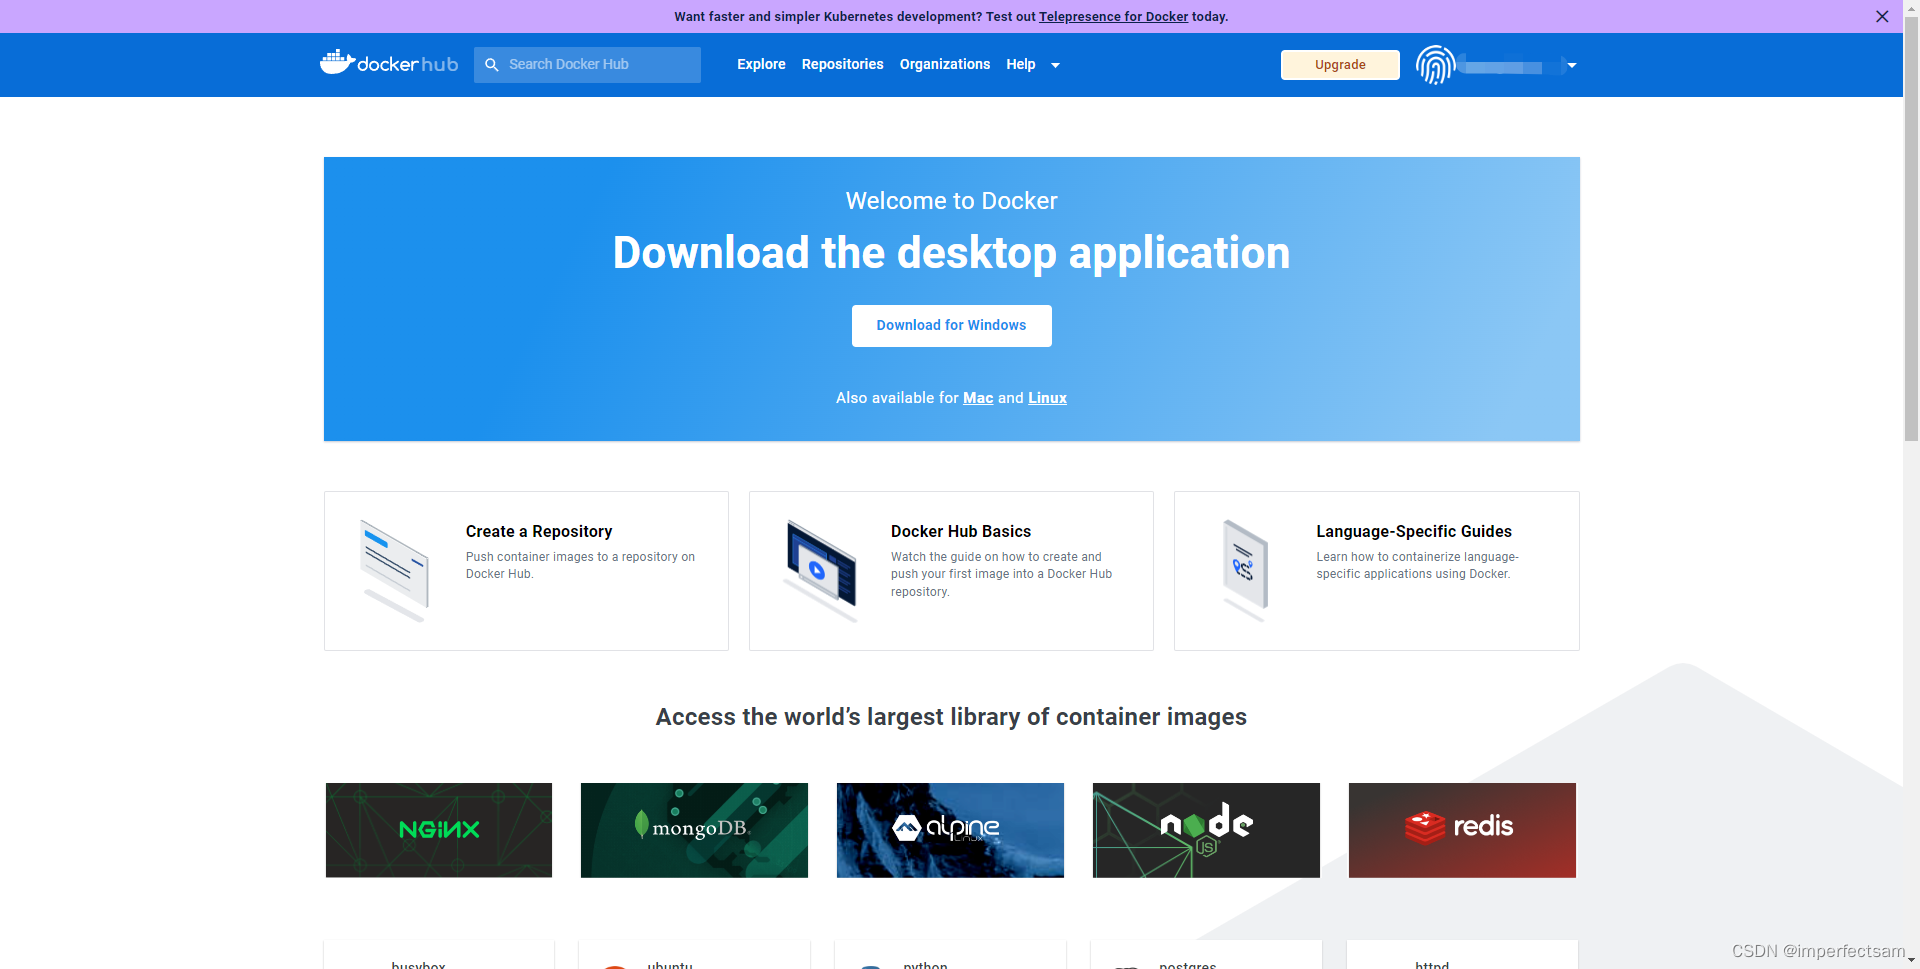
Task: Follow the Linux download link
Action: click(x=1047, y=398)
